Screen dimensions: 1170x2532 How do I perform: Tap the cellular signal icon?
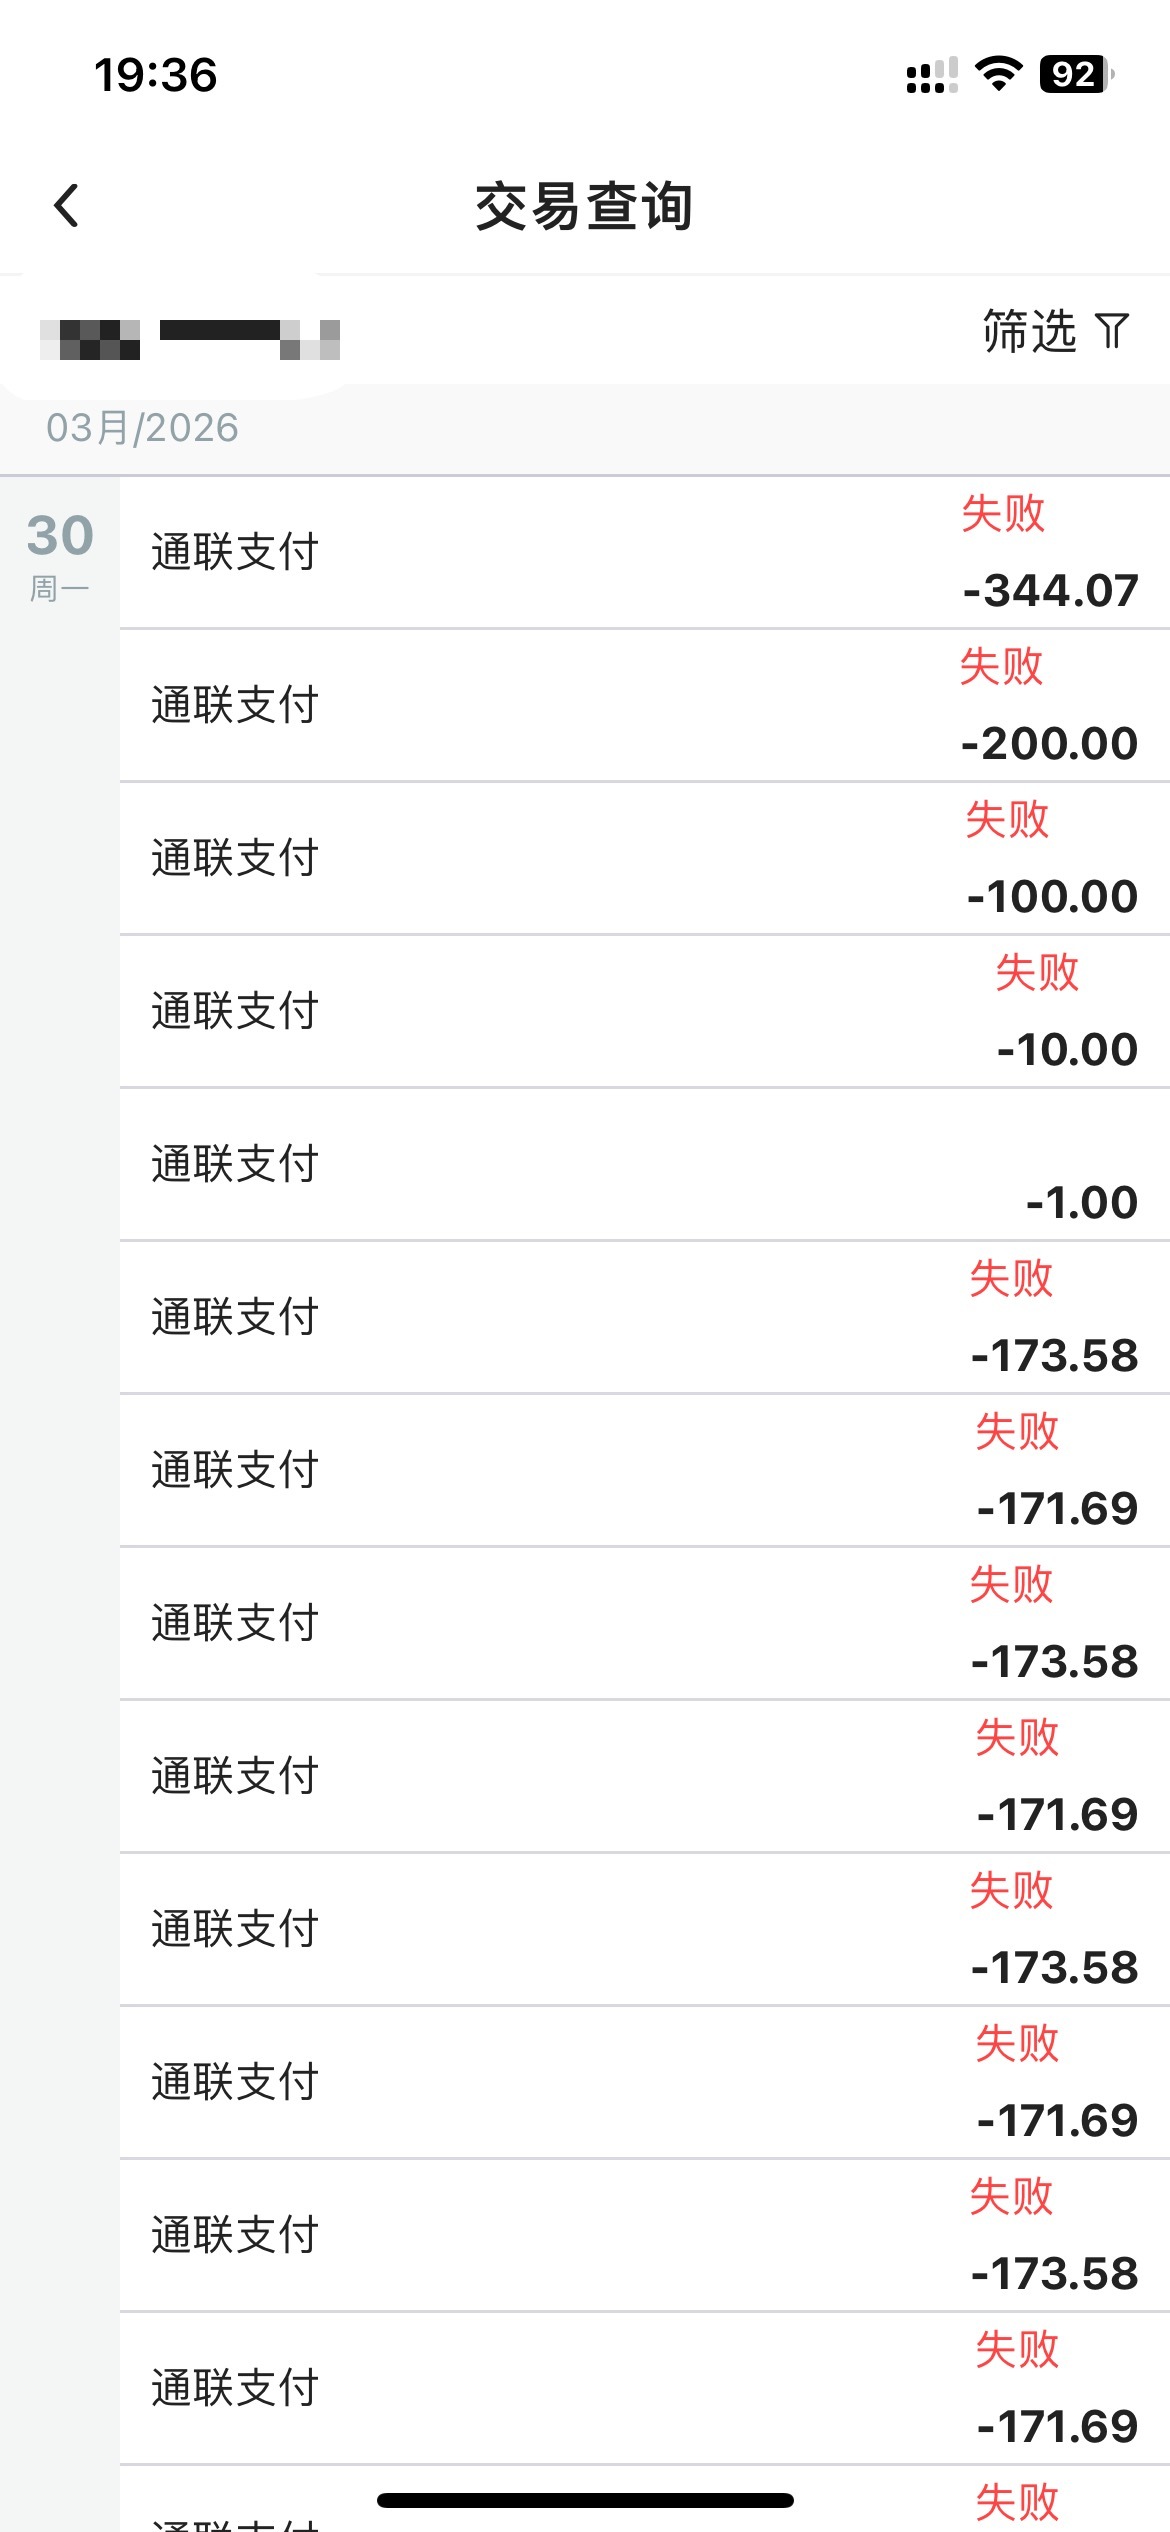click(x=930, y=76)
